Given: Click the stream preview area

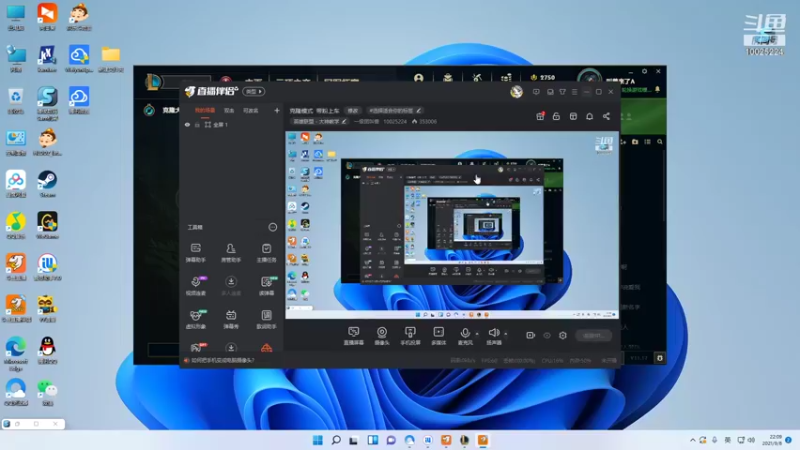Looking at the screenshot, I should pyautogui.click(x=452, y=225).
